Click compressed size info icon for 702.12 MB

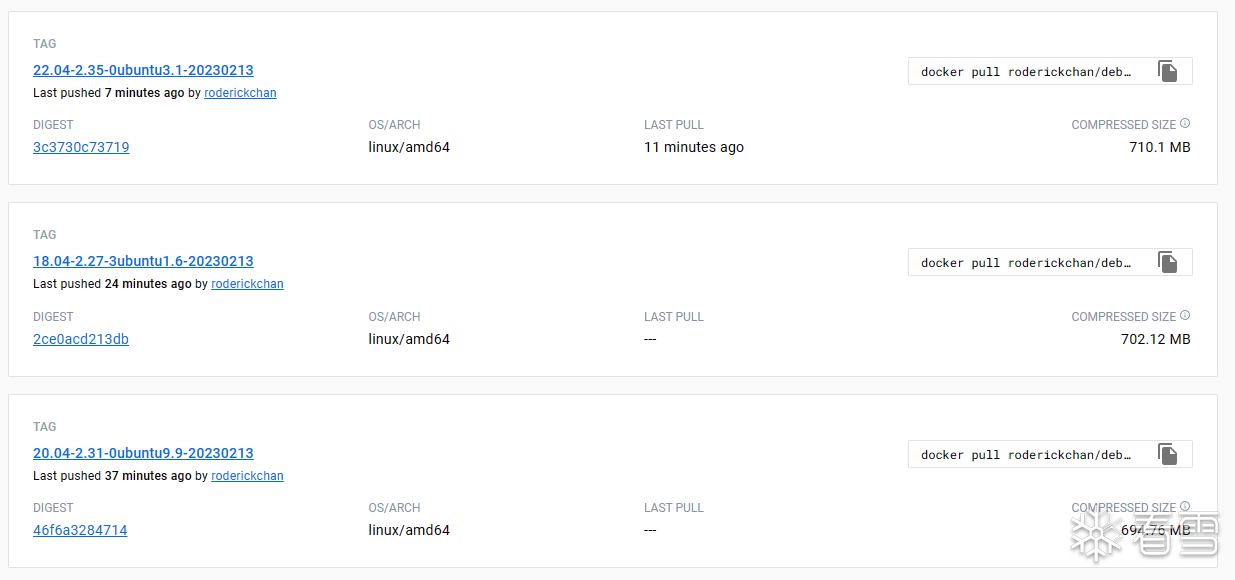click(1185, 316)
